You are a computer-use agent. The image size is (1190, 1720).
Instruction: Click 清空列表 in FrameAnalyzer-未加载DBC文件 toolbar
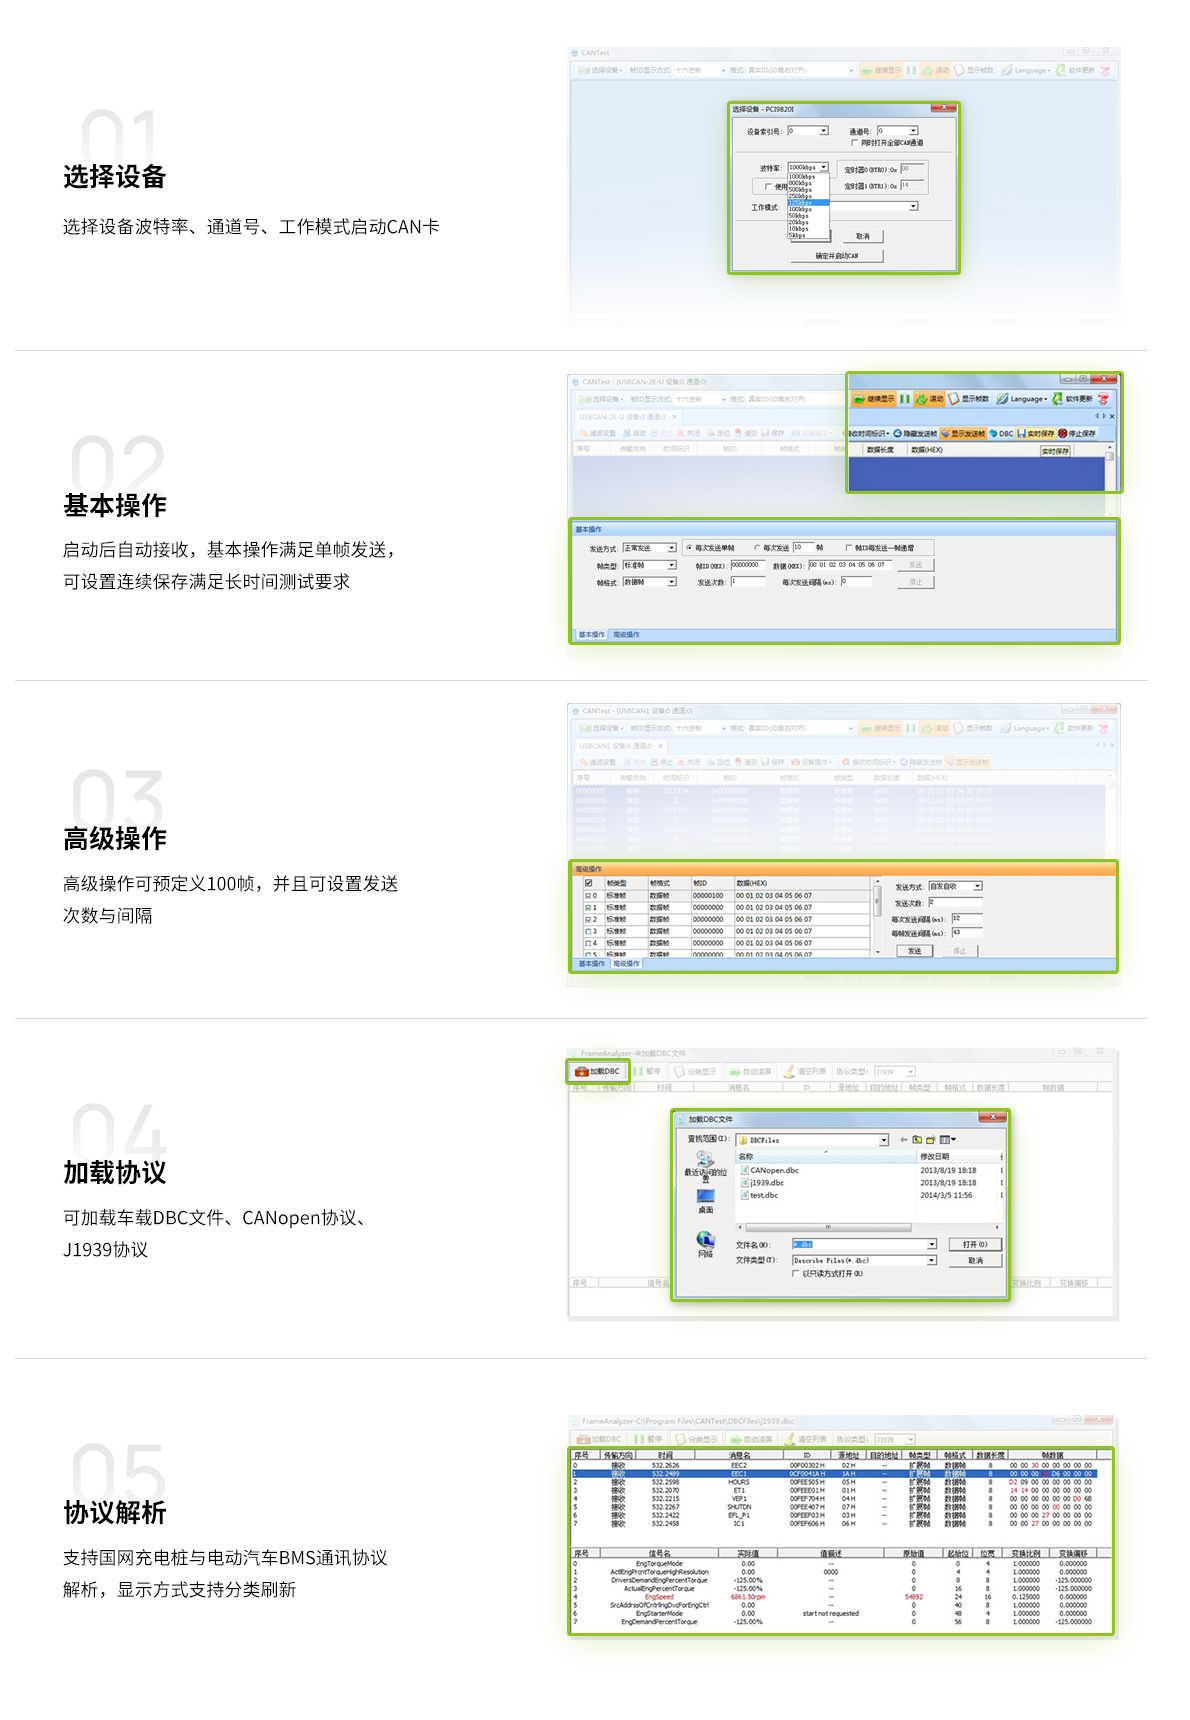point(805,1071)
